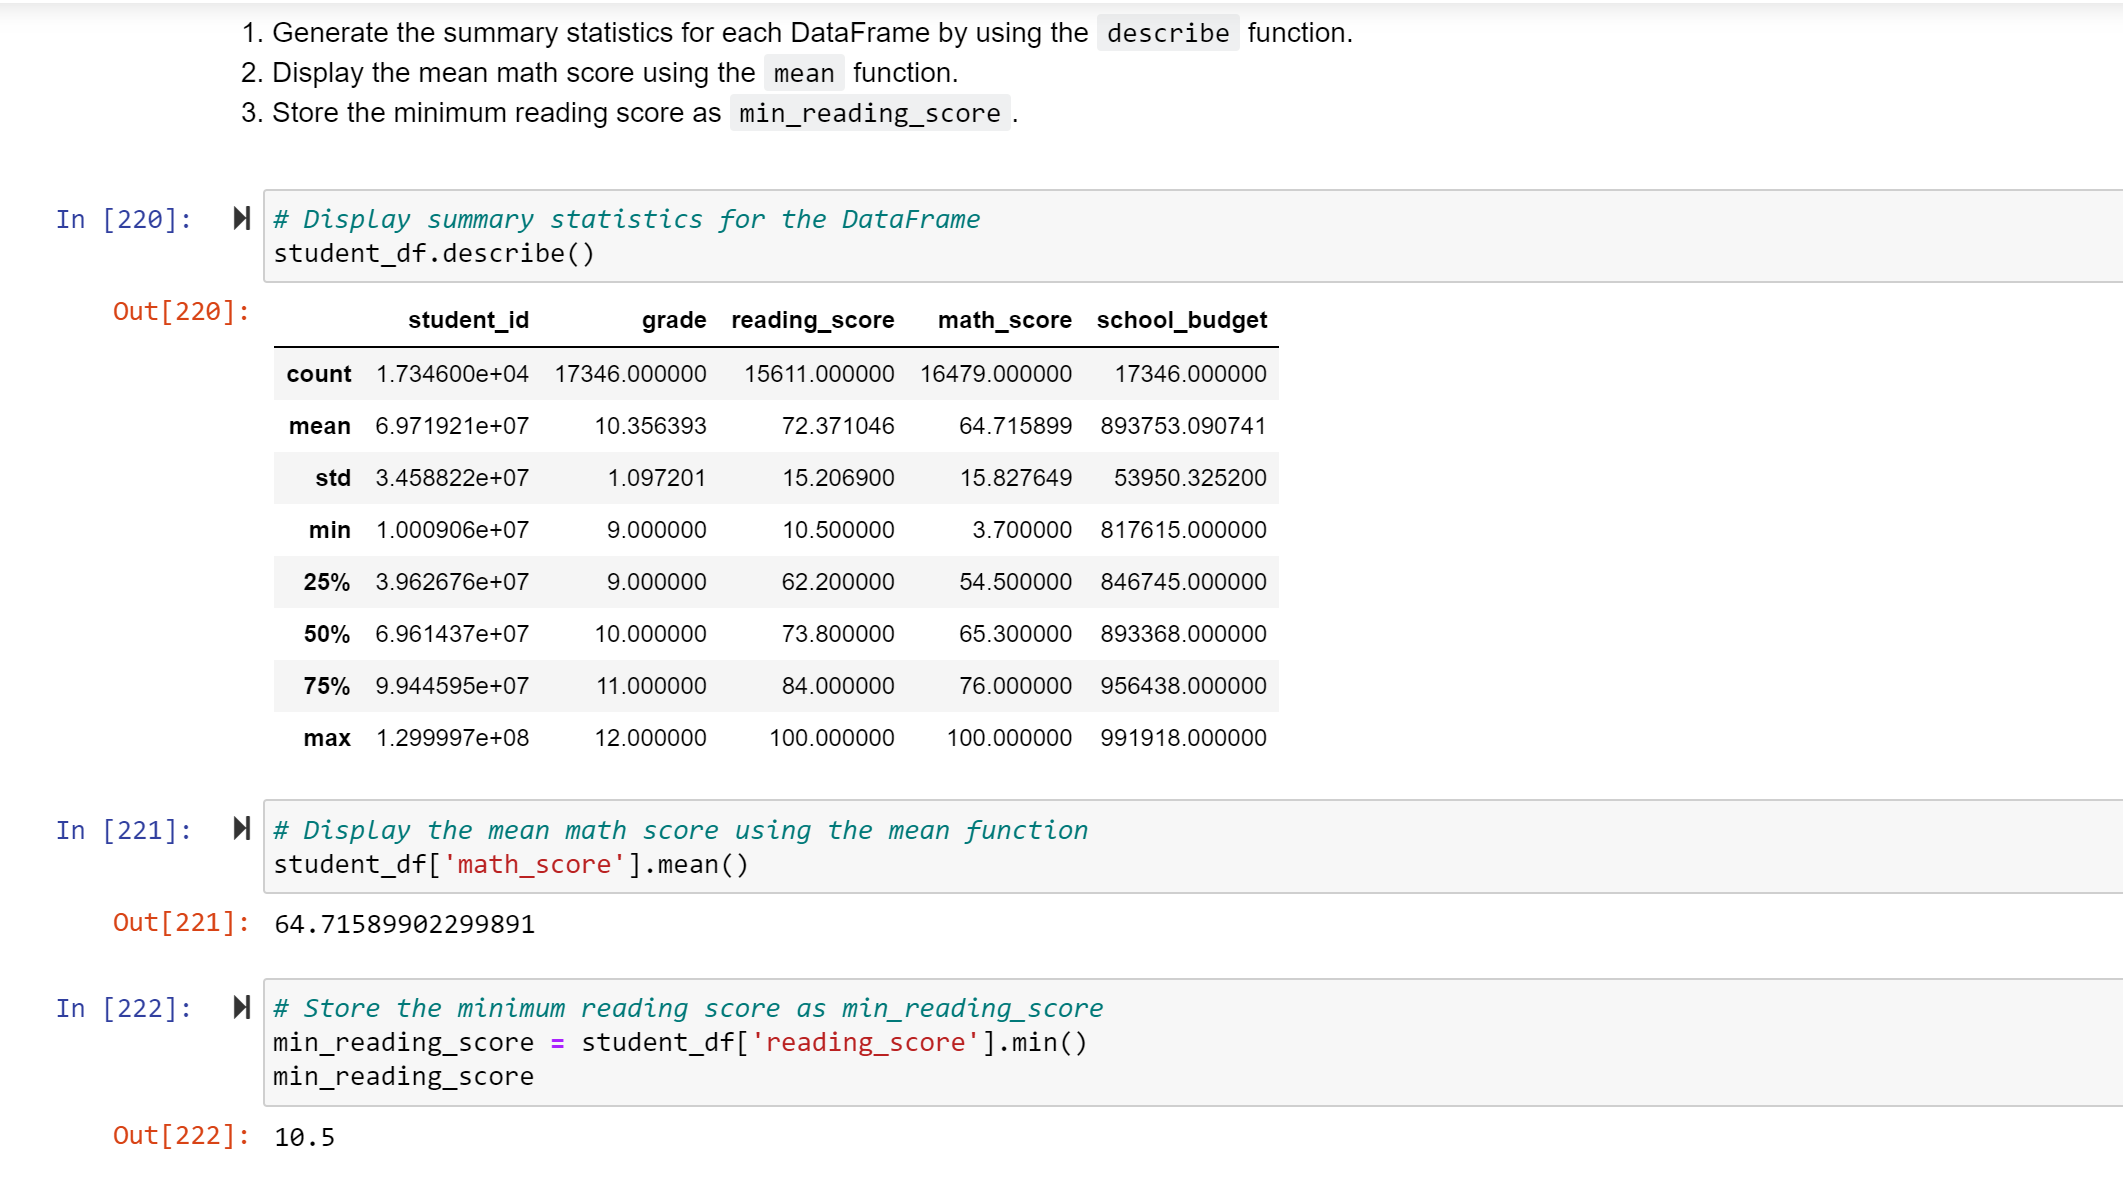The width and height of the screenshot is (2123, 1181).
Task: Click the Out[220] prompt label
Action: point(181,312)
